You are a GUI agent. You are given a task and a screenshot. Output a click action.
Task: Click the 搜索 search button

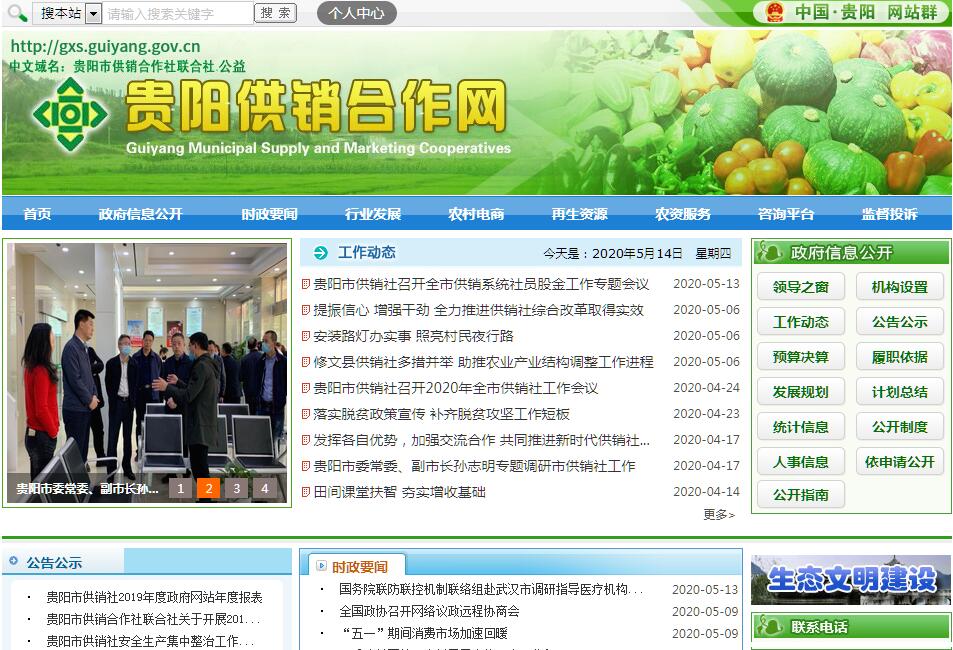pyautogui.click(x=277, y=13)
